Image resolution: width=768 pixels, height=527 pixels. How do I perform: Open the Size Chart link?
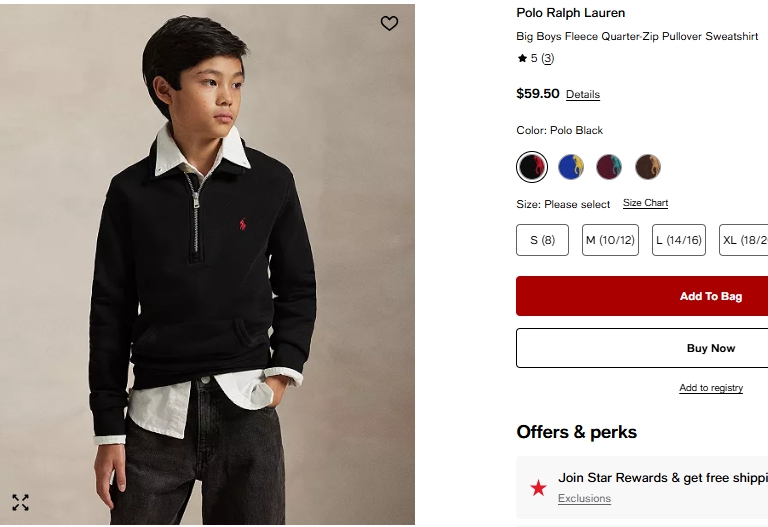point(645,203)
